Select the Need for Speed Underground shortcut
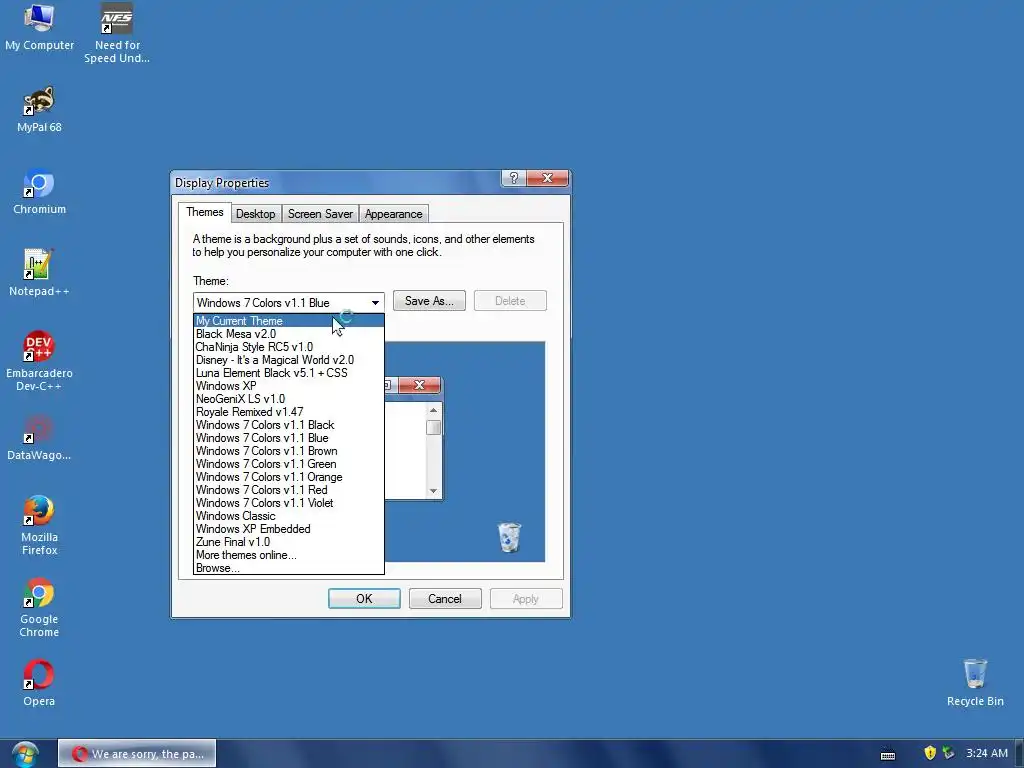This screenshot has height=768, width=1024. (x=117, y=33)
